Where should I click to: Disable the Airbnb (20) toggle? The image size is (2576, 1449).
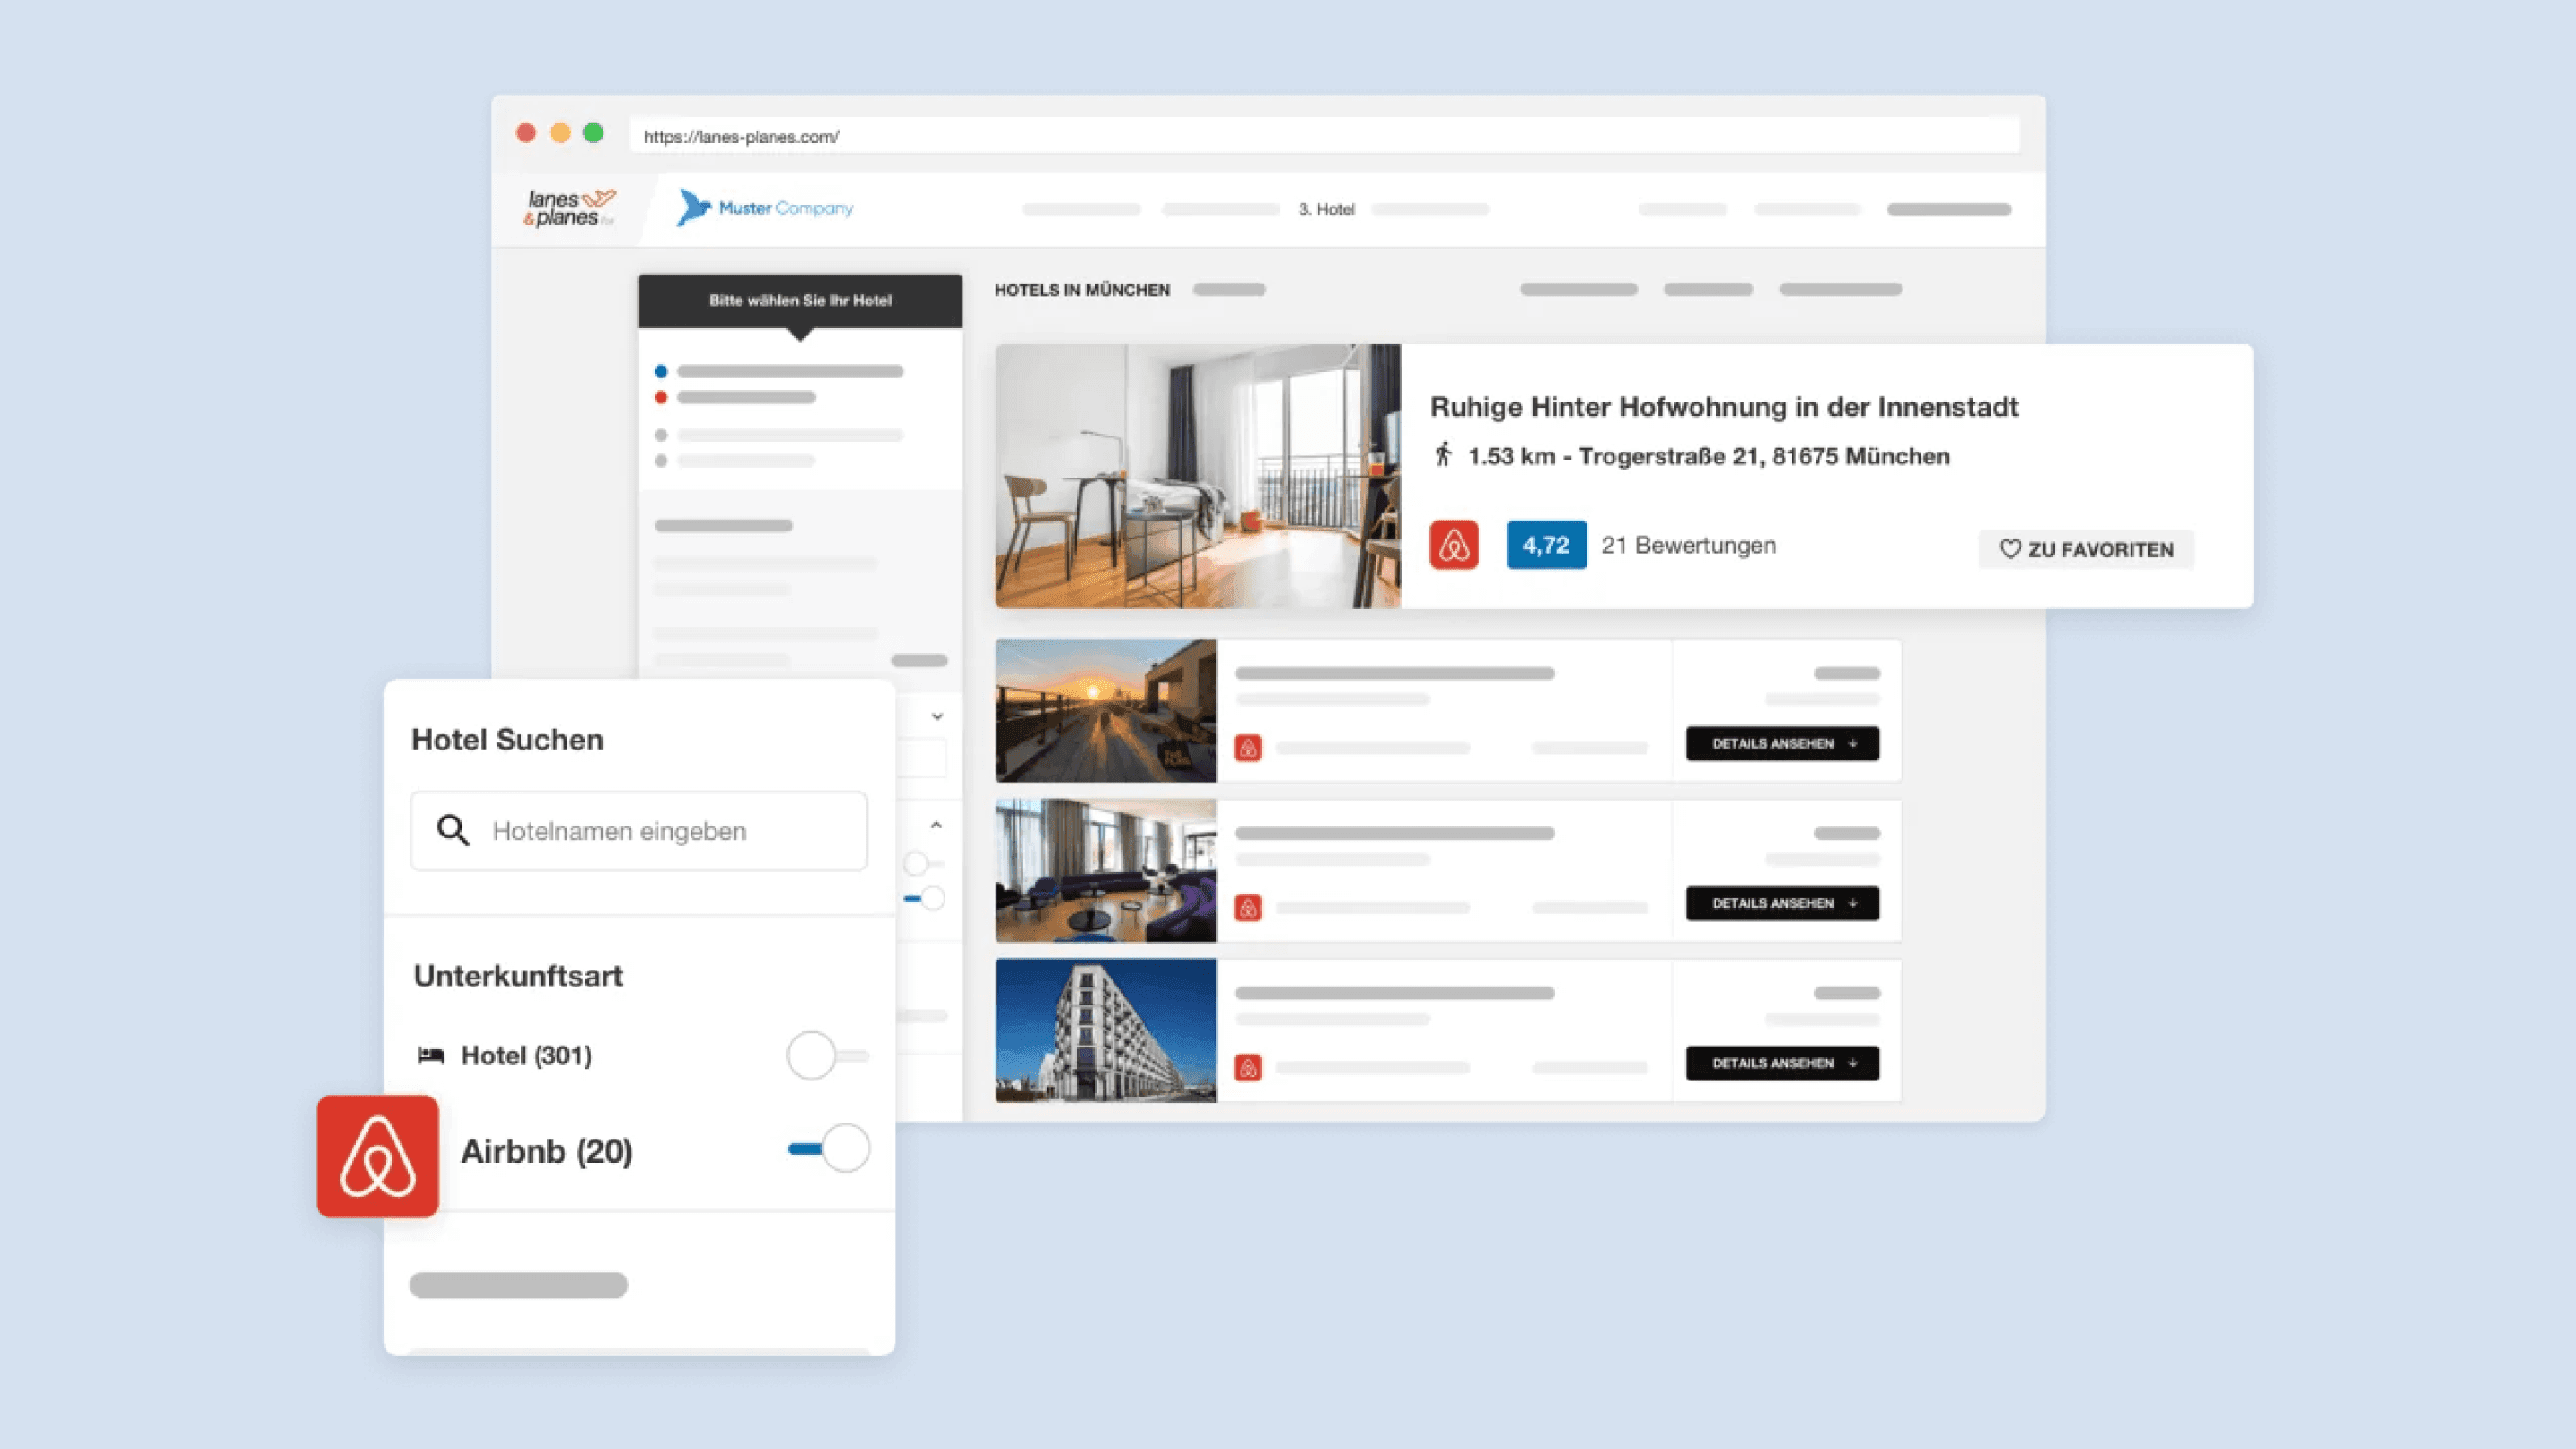pos(828,1148)
